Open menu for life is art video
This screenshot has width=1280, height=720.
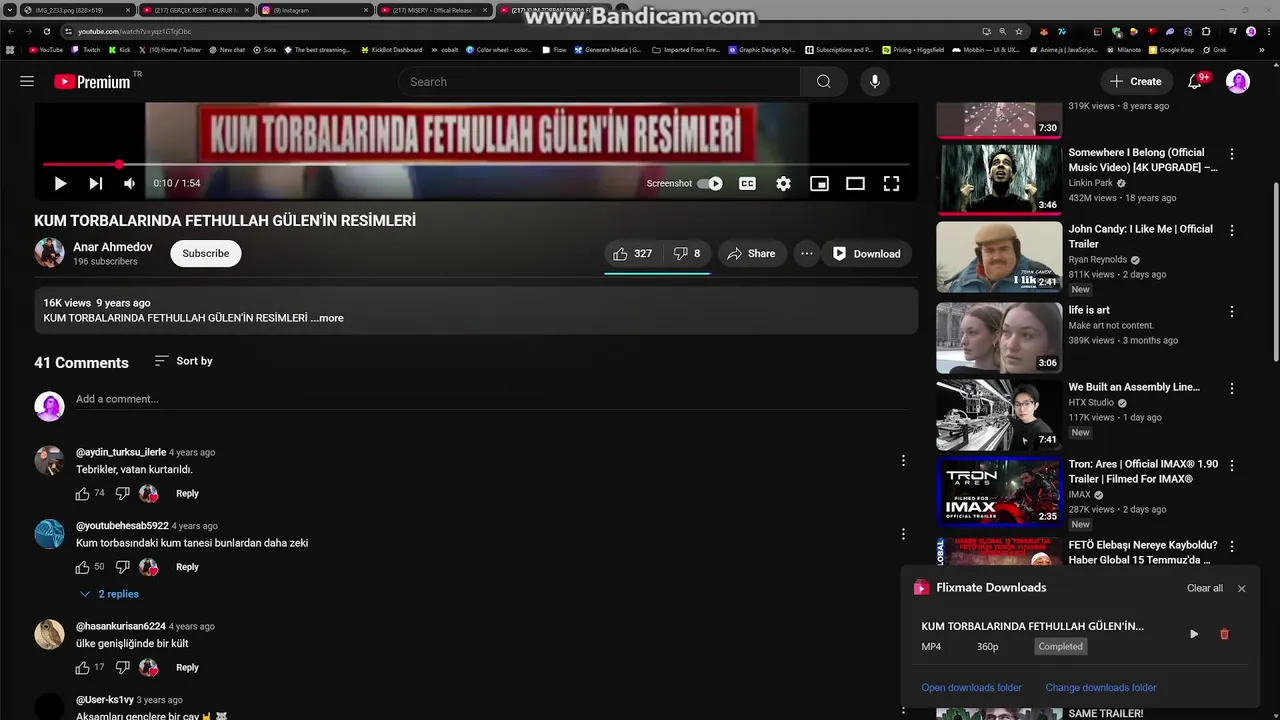[x=1232, y=311]
